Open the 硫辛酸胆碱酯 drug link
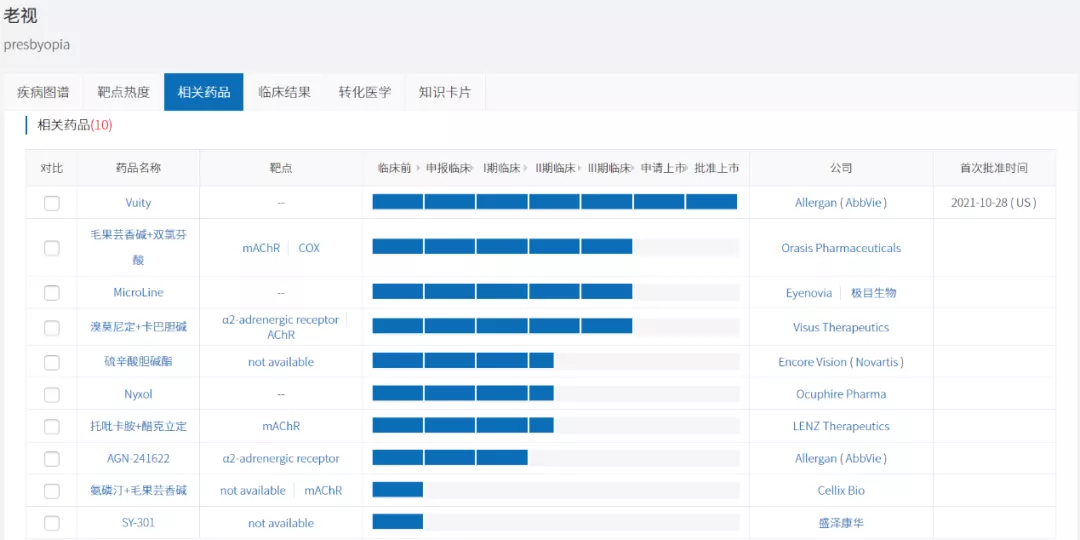Screen dimensions: 1080x540 (138, 362)
